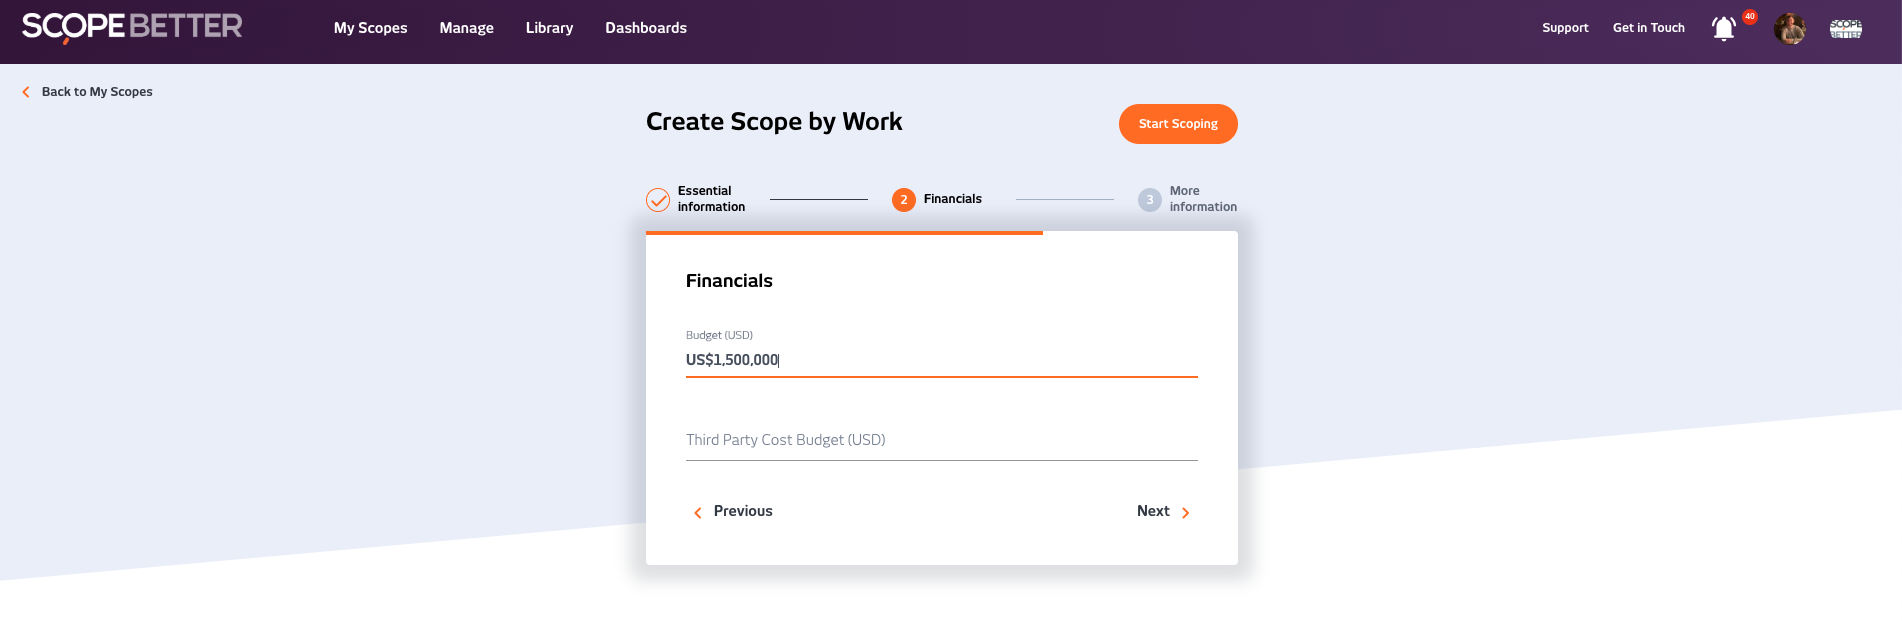The width and height of the screenshot is (1902, 621).
Task: Click the Third Party Cost Budget field
Action: click(940, 440)
